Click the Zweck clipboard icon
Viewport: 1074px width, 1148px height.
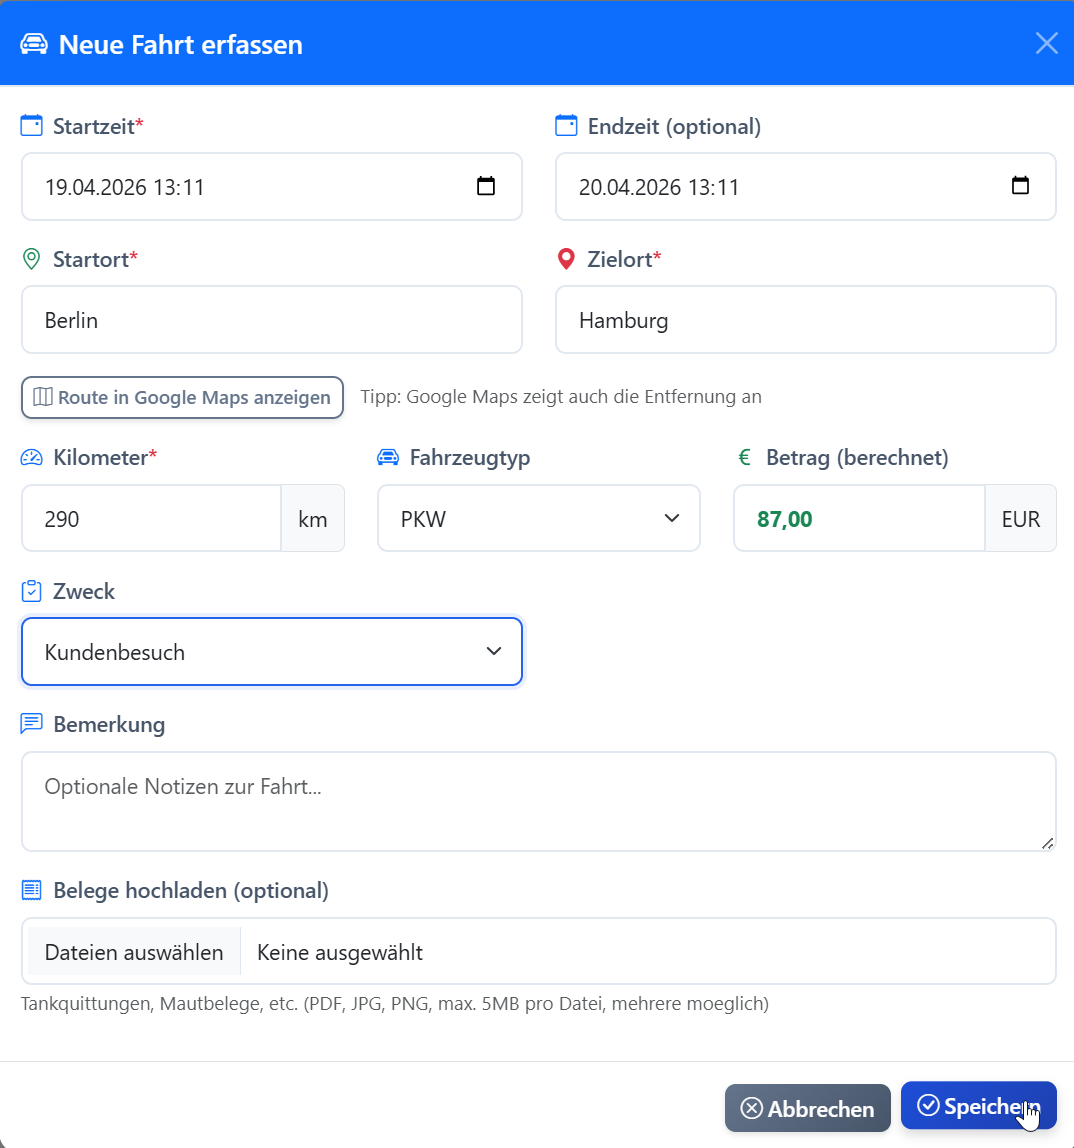point(32,591)
